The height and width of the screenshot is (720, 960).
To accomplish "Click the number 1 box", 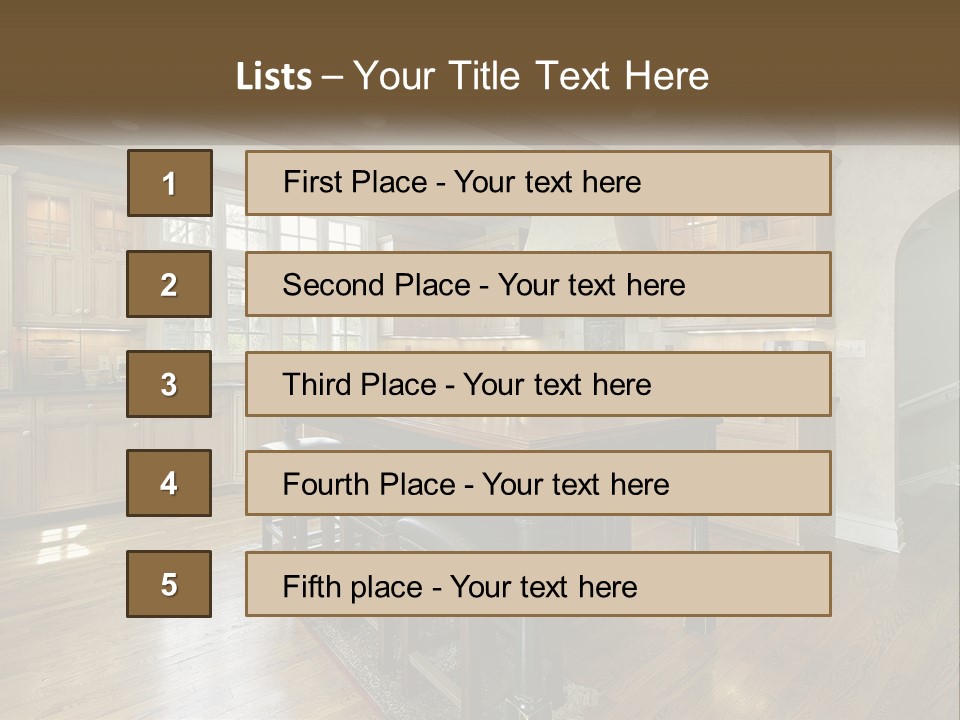I will (x=170, y=183).
